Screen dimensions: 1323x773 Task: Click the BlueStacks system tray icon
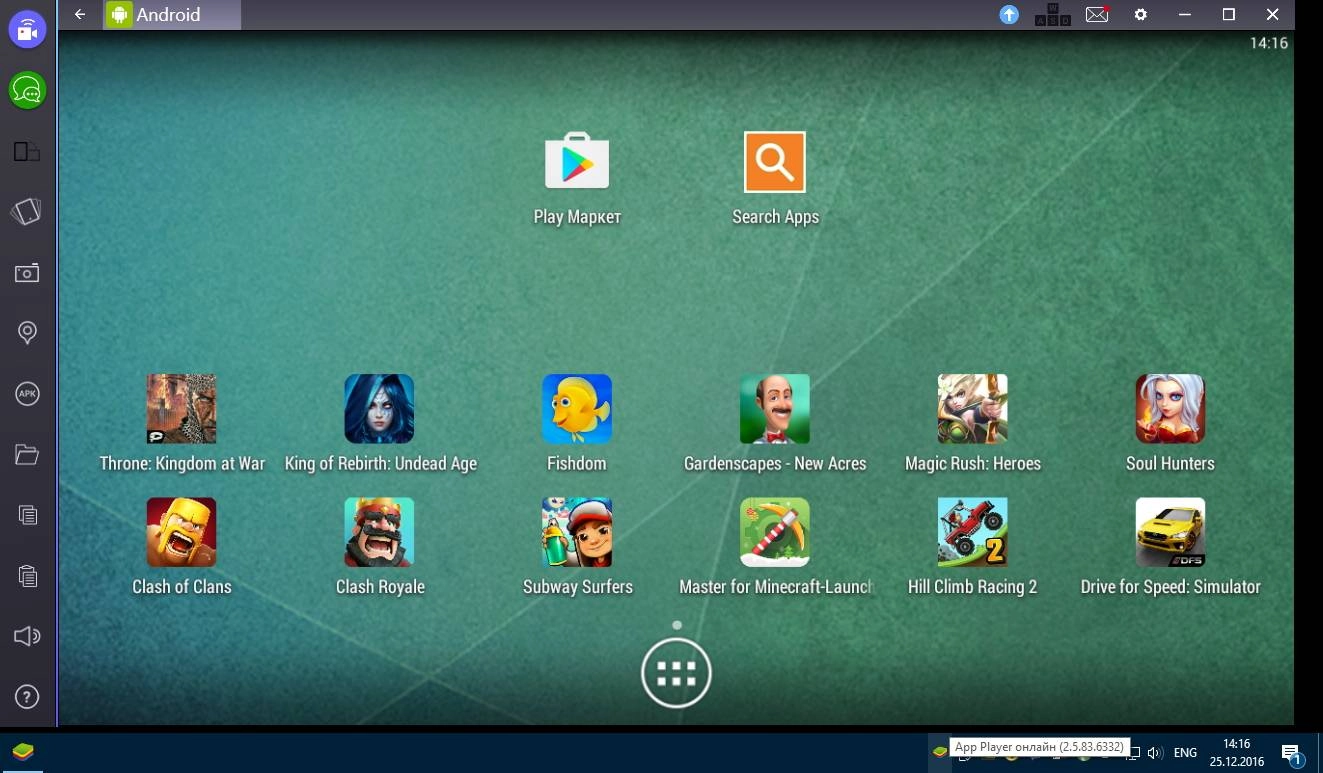tap(940, 752)
